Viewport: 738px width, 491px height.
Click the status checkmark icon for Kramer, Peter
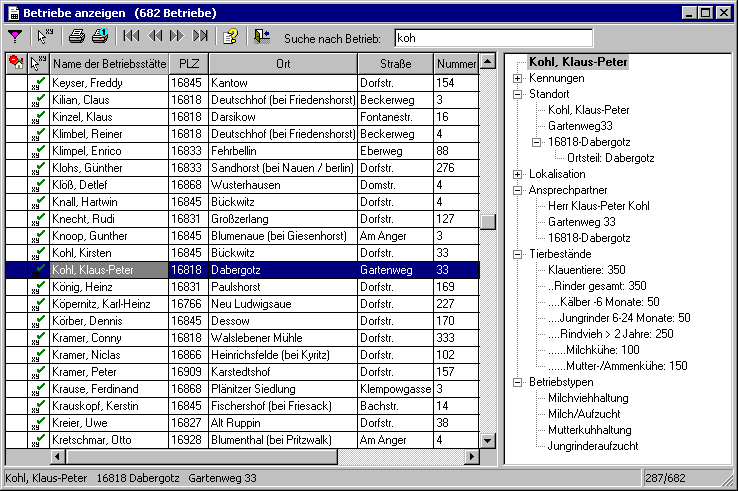click(x=39, y=372)
